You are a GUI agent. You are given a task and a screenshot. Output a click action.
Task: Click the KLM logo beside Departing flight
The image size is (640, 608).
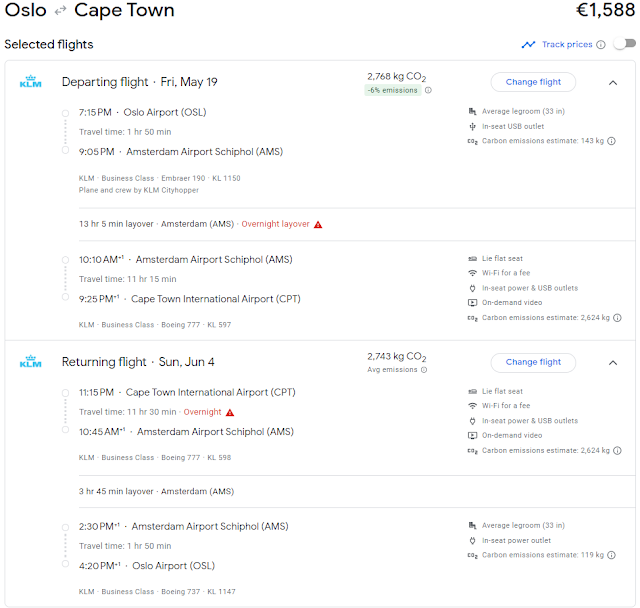pyautogui.click(x=31, y=81)
